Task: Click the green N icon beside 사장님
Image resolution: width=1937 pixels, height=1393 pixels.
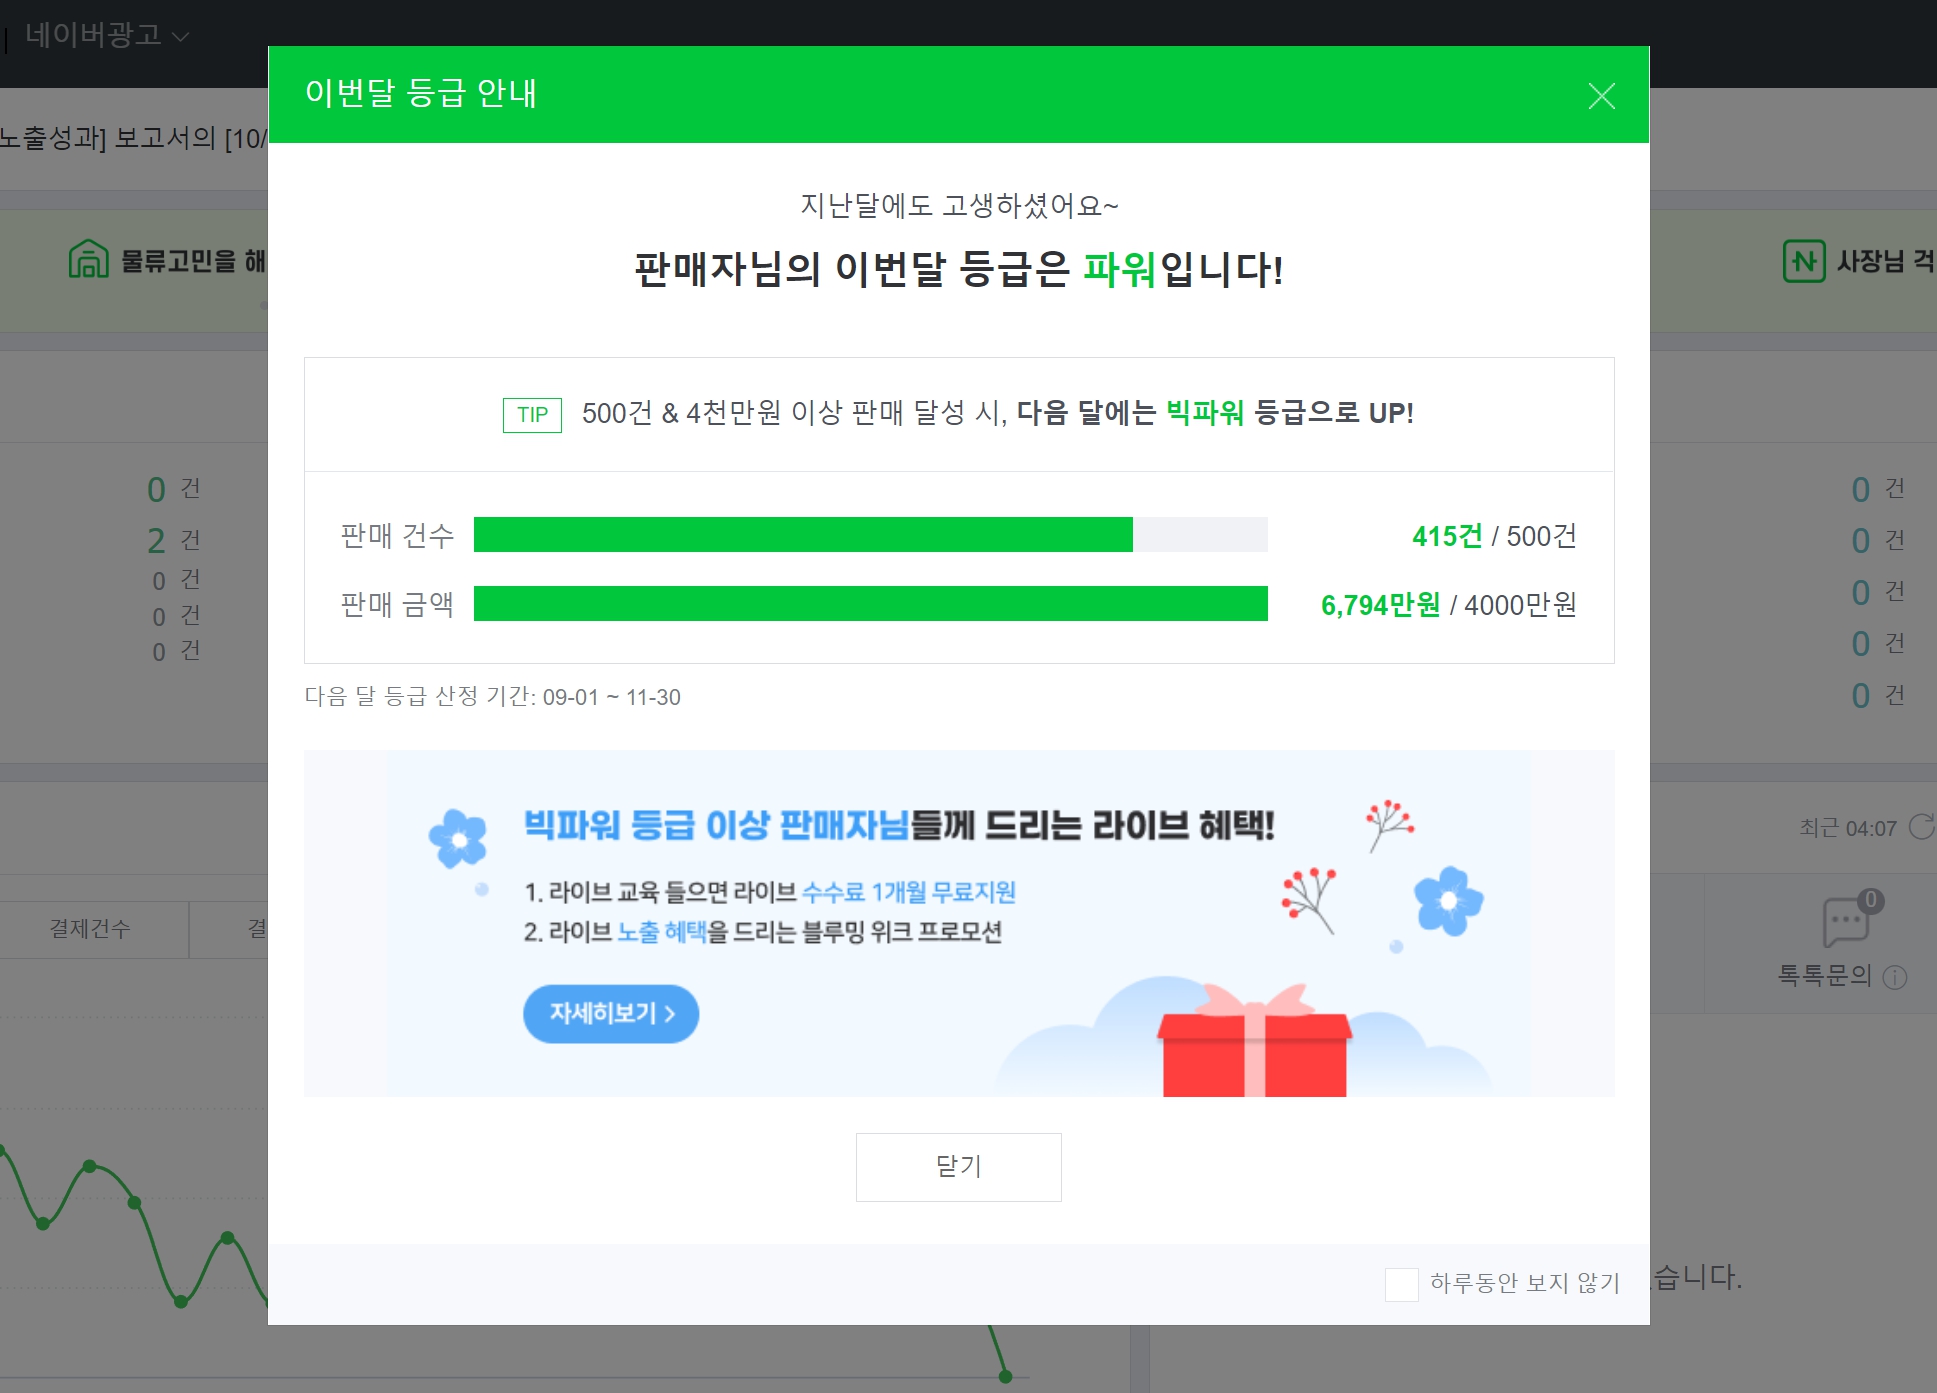Action: (1804, 261)
